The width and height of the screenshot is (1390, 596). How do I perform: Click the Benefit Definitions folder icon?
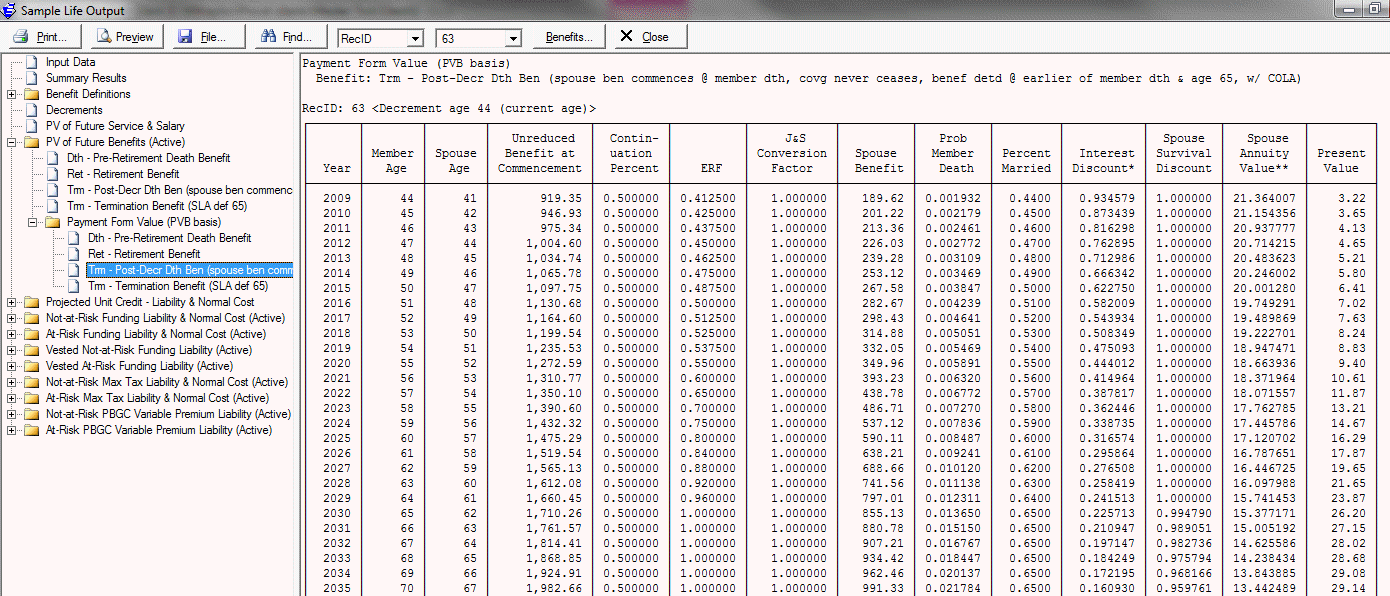[31, 94]
